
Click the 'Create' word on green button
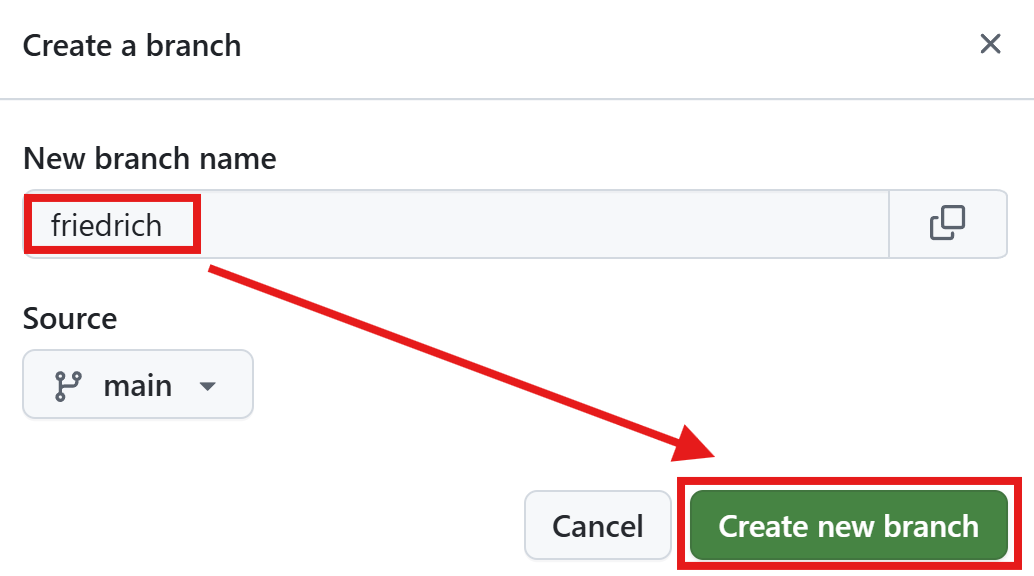tap(762, 527)
